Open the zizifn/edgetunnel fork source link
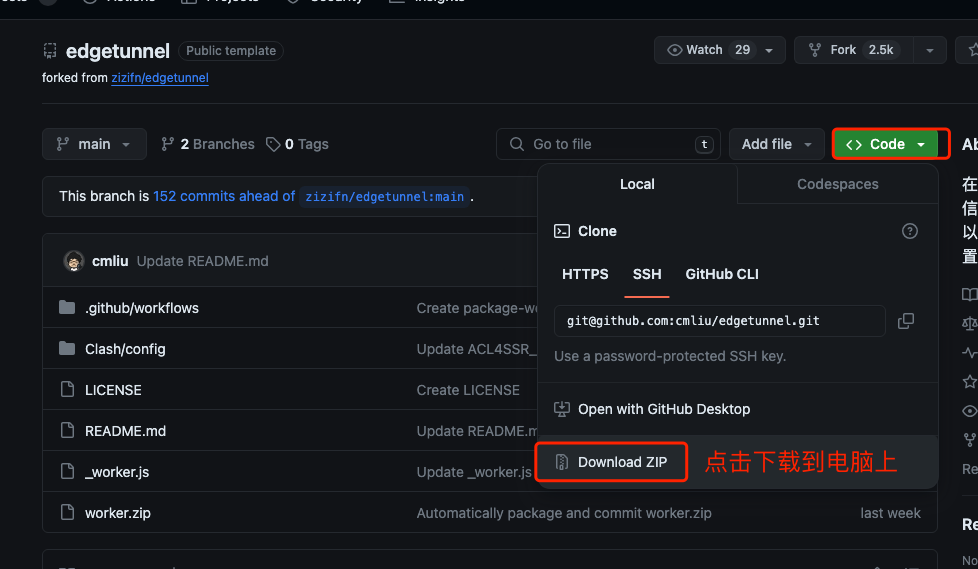This screenshot has height=569, width=978. coord(160,78)
